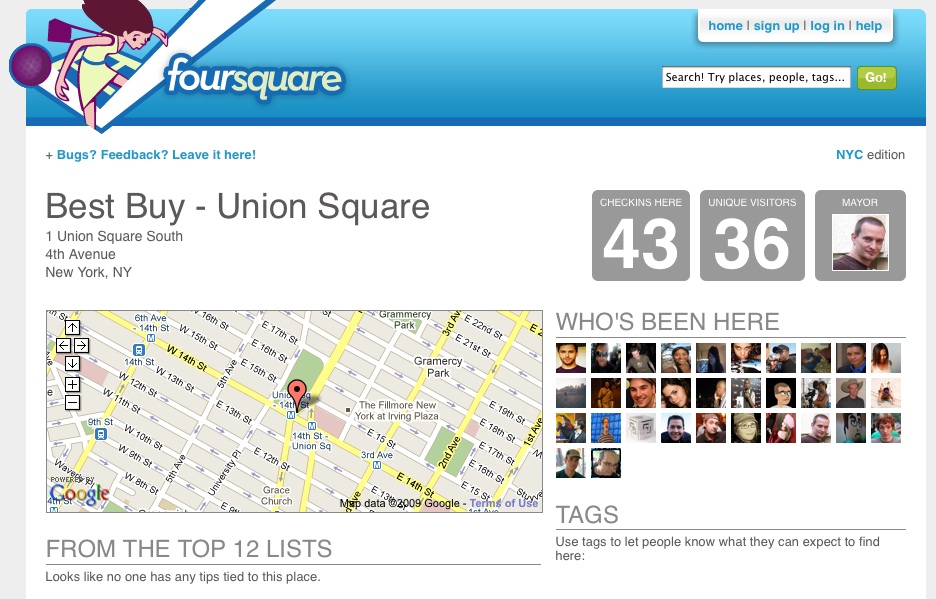Click The Fillmore New York at Irving Plaza label
This screenshot has height=599, width=936.
click(x=397, y=410)
